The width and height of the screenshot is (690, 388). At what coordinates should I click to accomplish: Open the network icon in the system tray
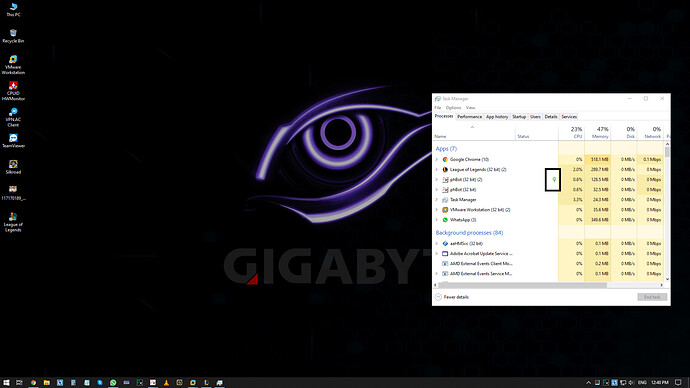[x=623, y=383]
